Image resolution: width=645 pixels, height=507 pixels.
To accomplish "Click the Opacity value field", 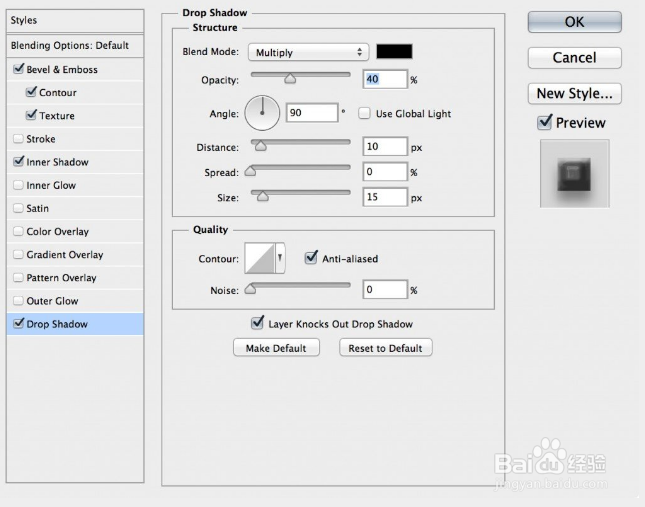I will 385,79.
